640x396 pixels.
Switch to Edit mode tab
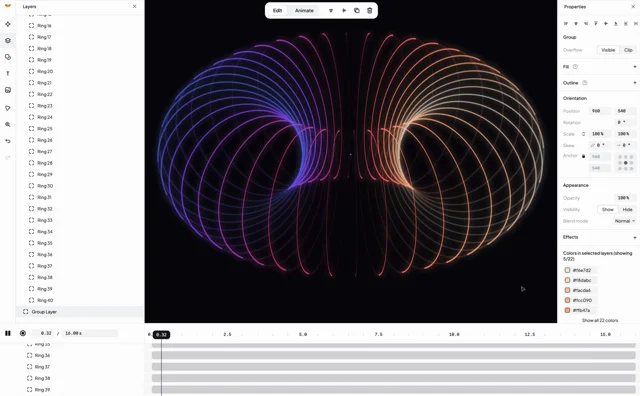[278, 11]
